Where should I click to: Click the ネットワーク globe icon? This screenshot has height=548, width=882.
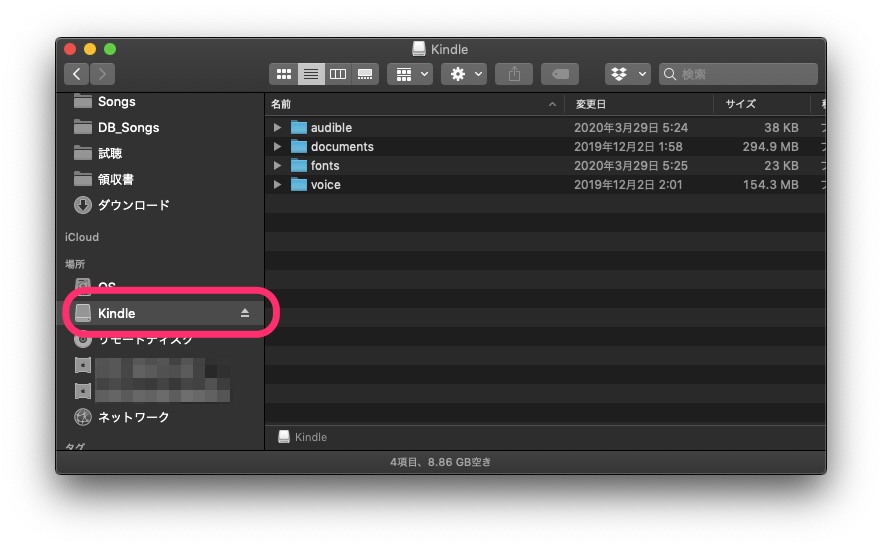83,417
